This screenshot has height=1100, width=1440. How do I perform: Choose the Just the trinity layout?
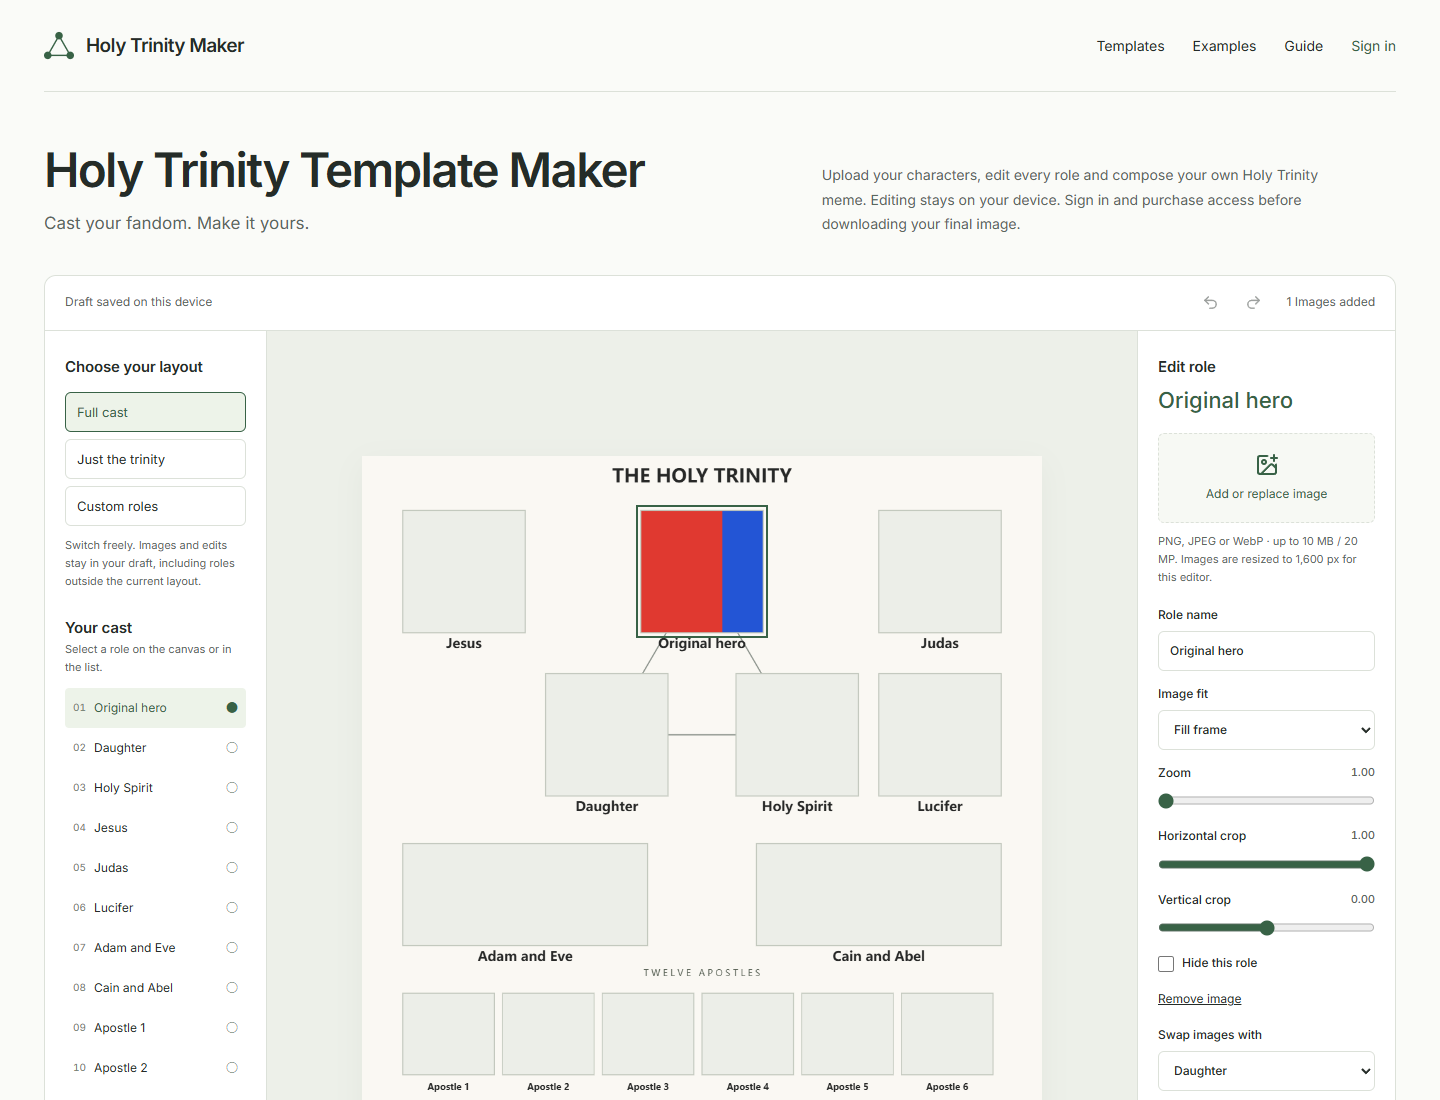(x=155, y=459)
